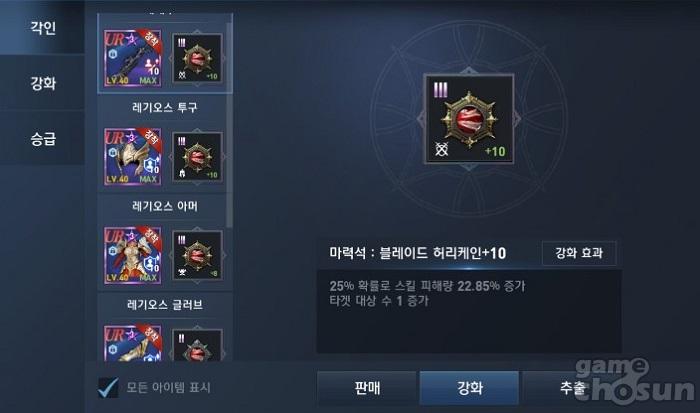Toggle the 모든 아이템 표시 checkbox
This screenshot has width=700, height=413.
[x=108, y=387]
